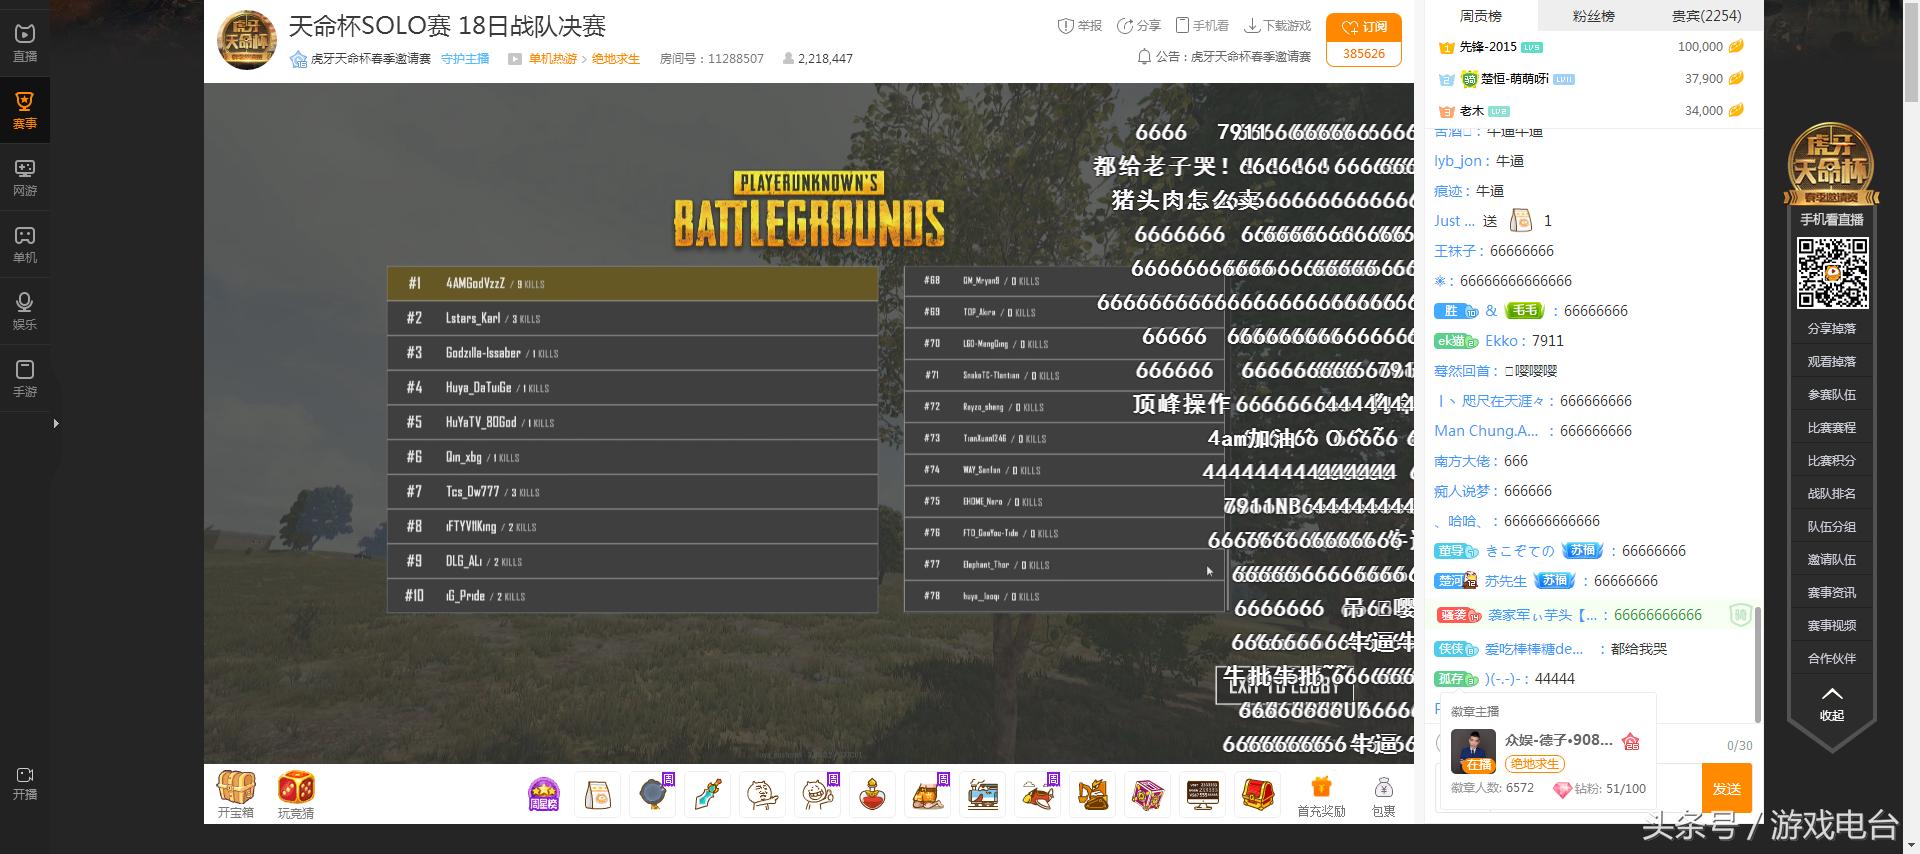Screen dimensions: 1920x854
Task: Open the 绝地求生 game category link
Action: [x=615, y=59]
